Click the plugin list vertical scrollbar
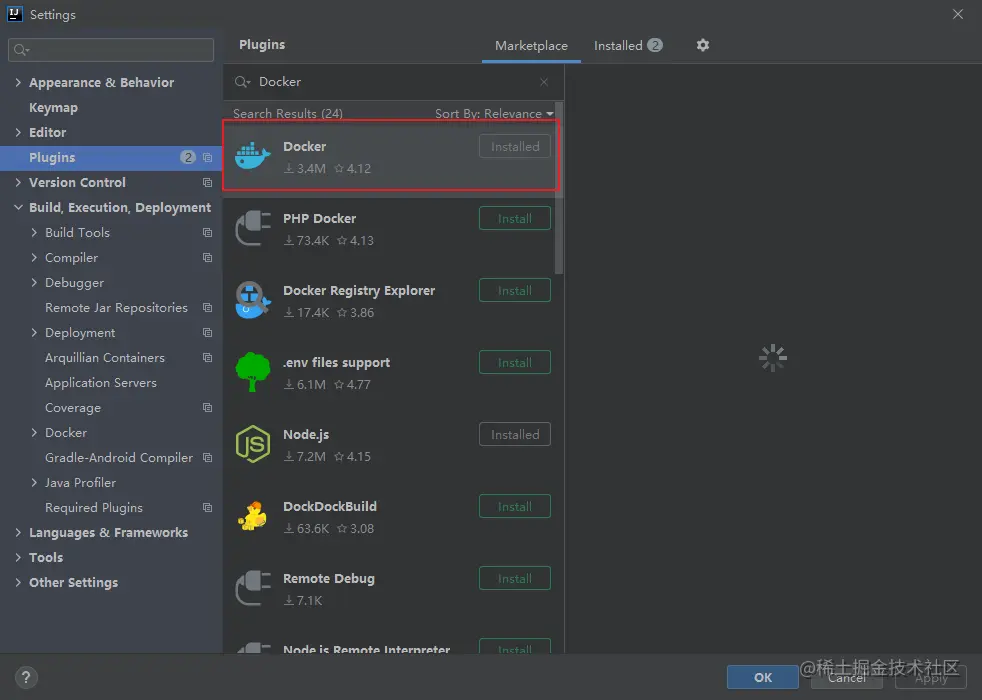982x700 pixels. pos(559,188)
